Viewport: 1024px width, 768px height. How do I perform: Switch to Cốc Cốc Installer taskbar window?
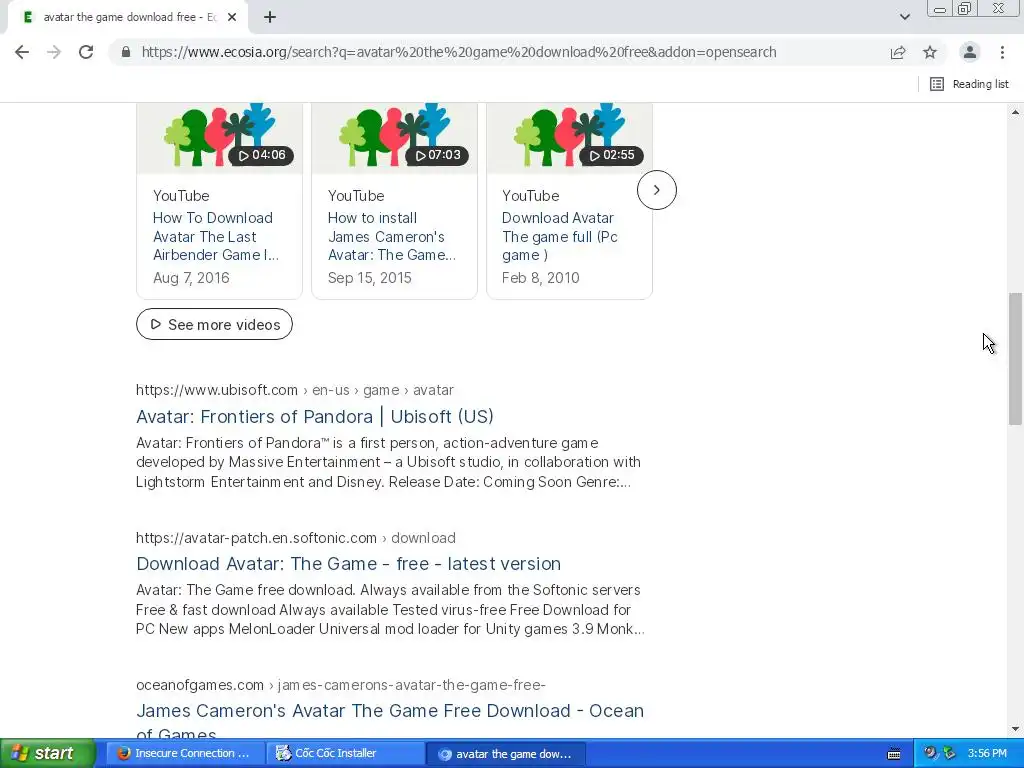[x=345, y=754]
